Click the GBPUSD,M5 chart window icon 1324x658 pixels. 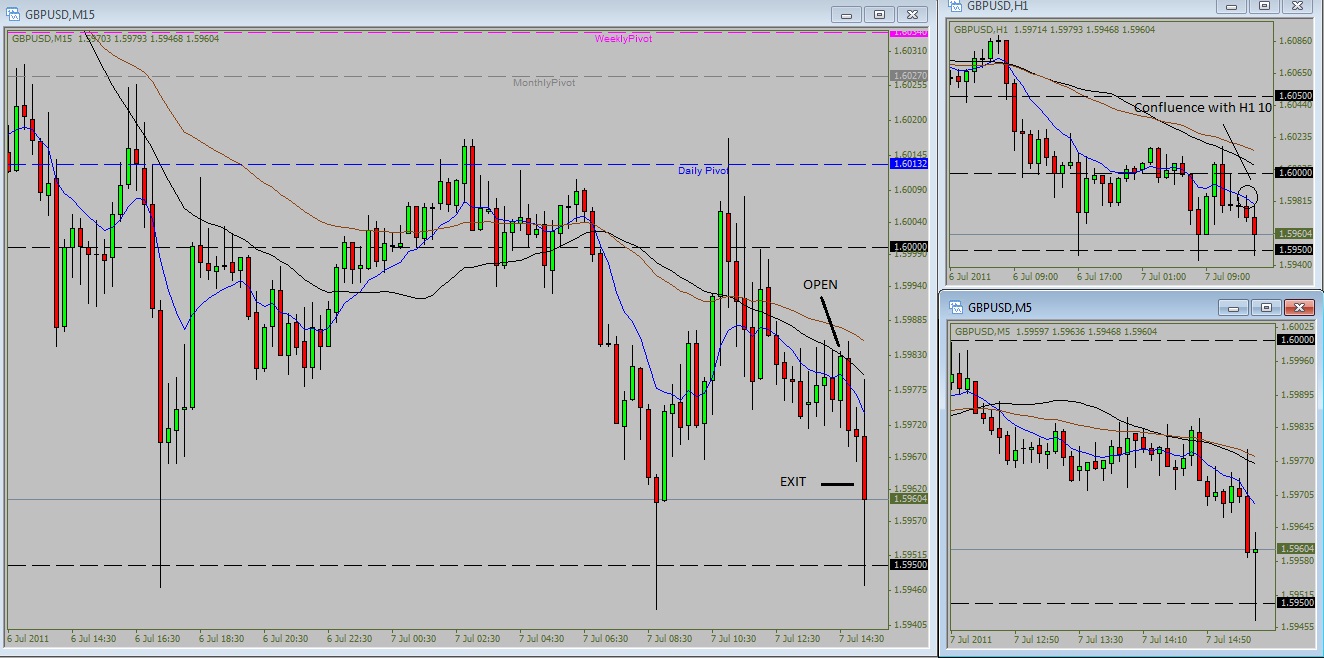(x=955, y=307)
